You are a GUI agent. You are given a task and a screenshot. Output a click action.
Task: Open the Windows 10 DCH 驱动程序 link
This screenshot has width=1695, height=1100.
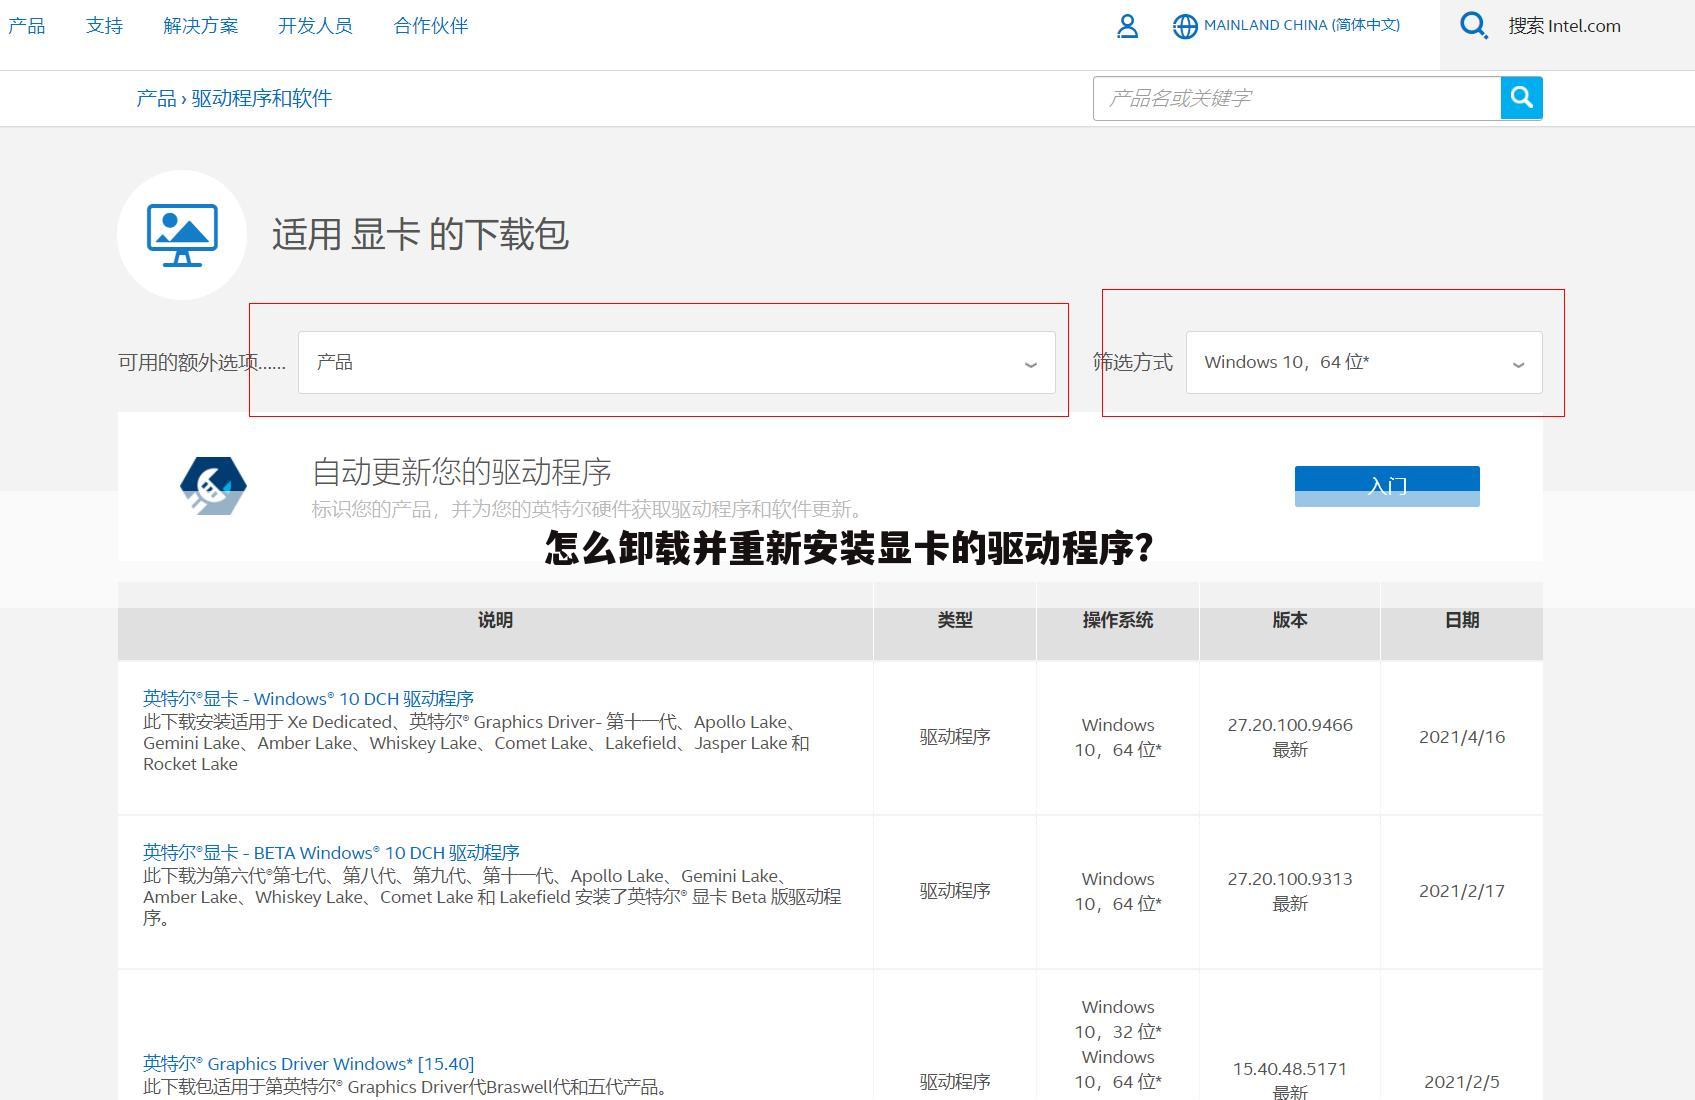click(309, 698)
